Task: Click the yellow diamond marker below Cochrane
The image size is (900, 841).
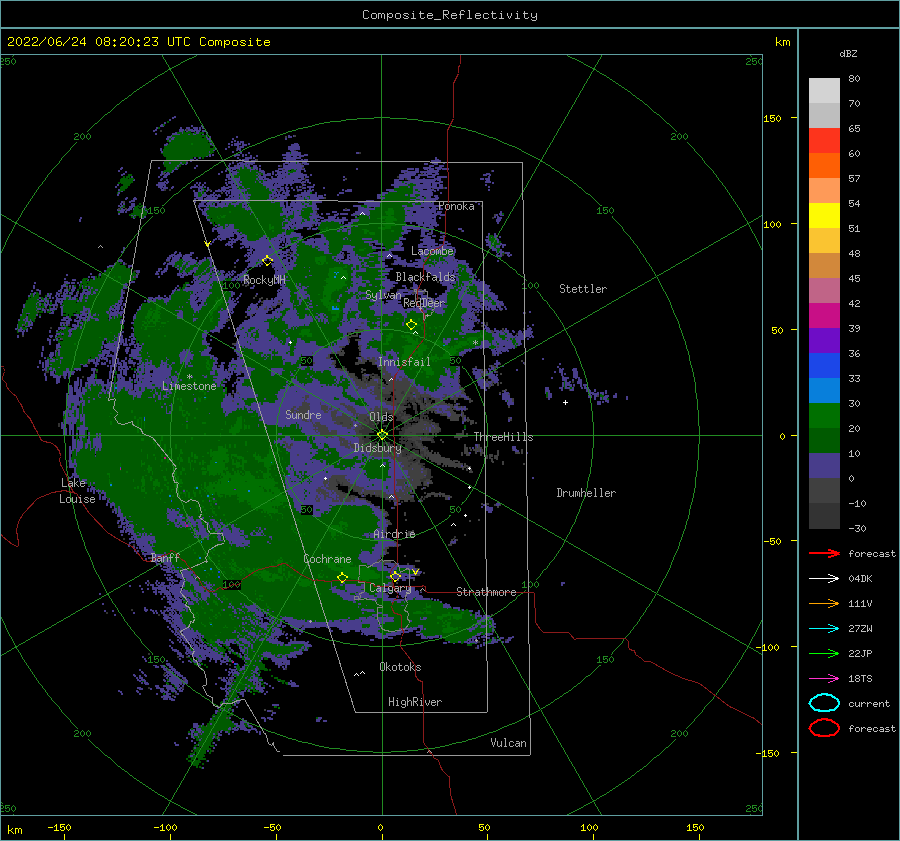Action: pyautogui.click(x=343, y=578)
